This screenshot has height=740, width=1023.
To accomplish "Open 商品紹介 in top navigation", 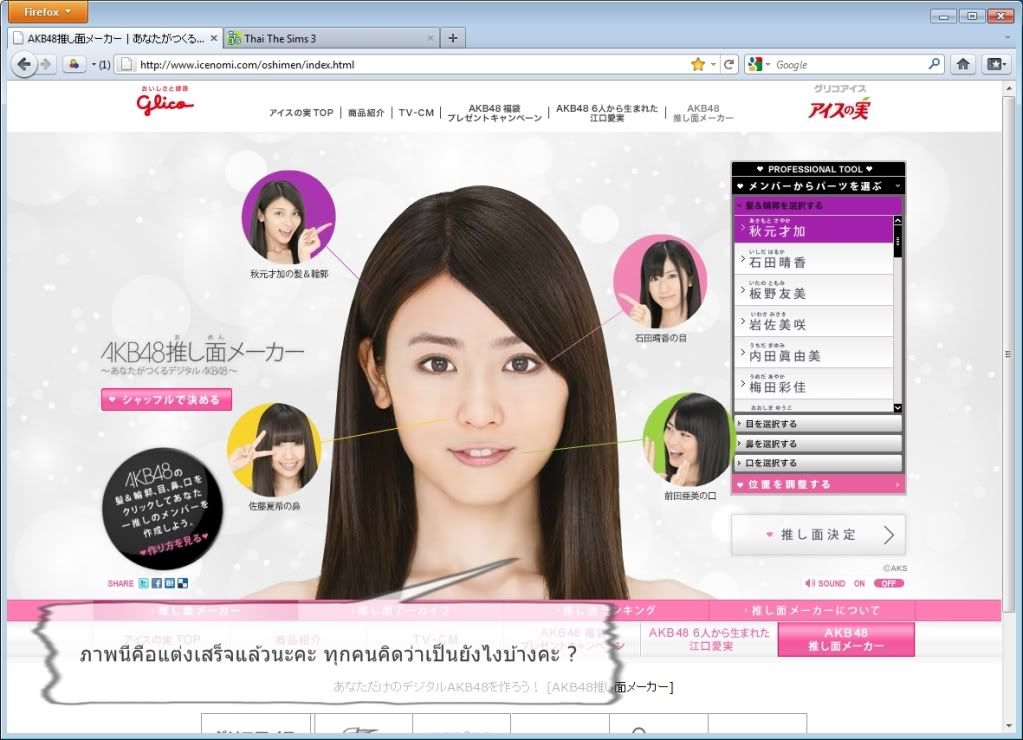I will [366, 112].
